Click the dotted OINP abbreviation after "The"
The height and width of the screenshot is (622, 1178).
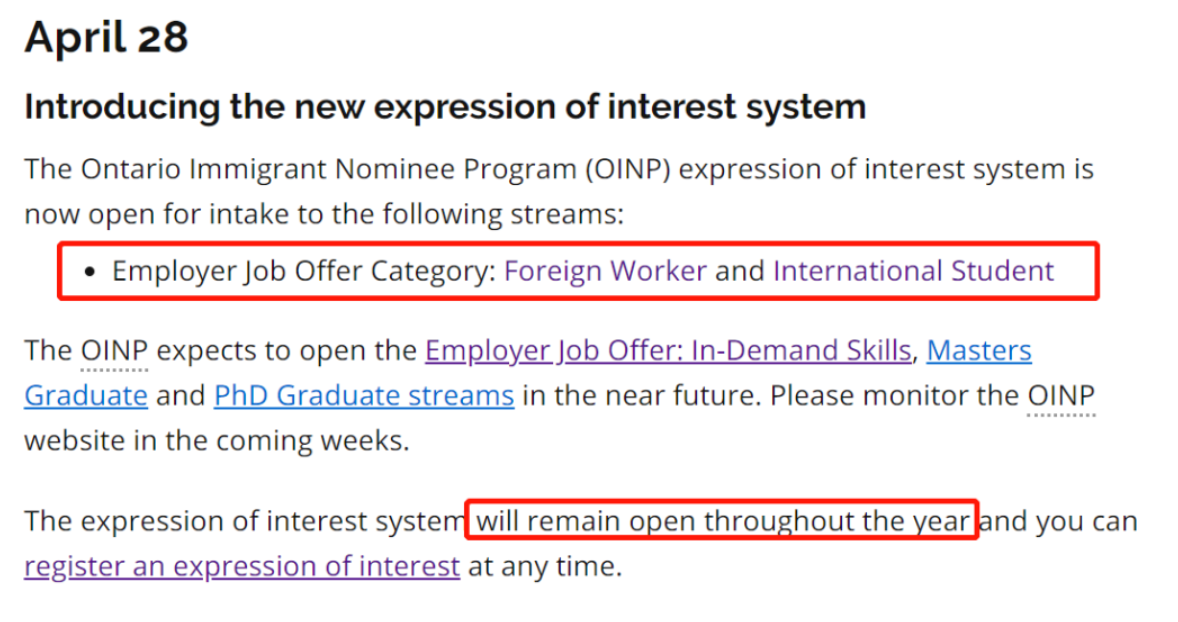tap(114, 351)
